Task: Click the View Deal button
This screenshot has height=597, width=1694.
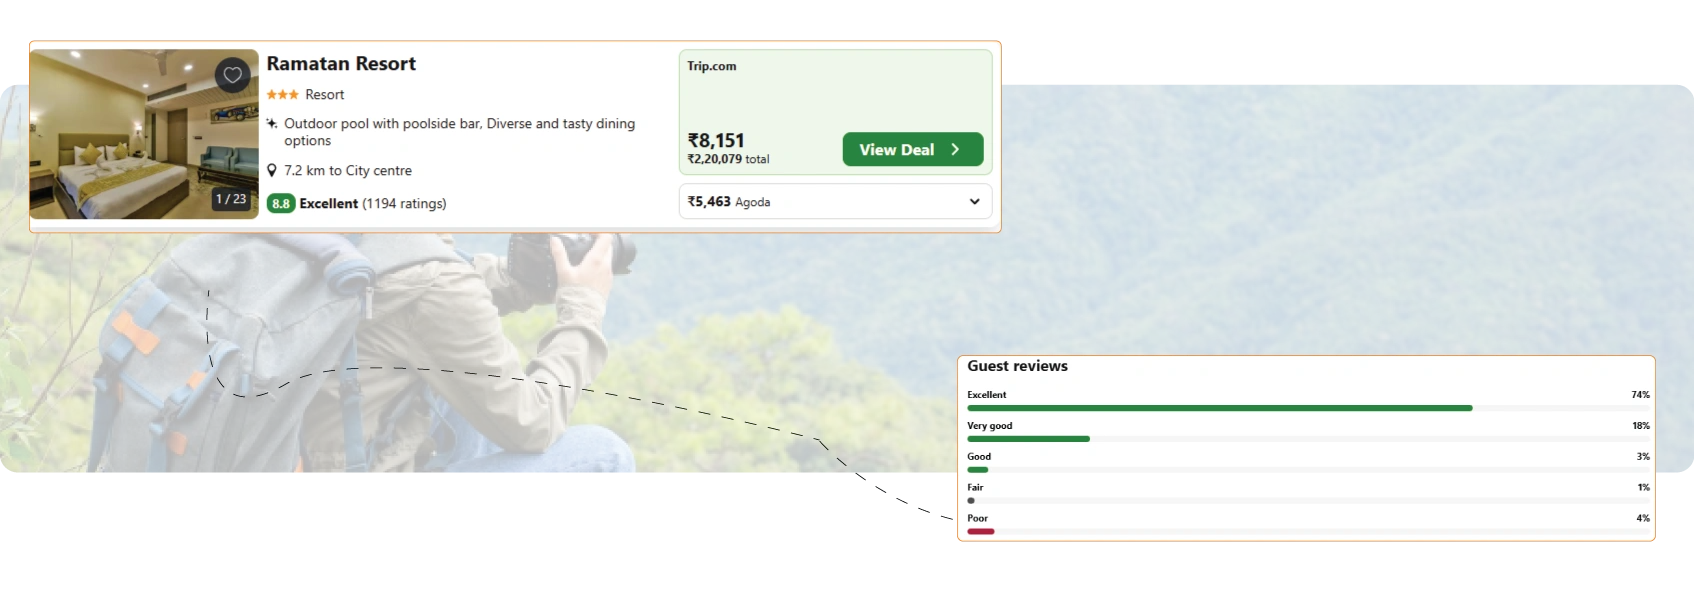Action: 913,150
